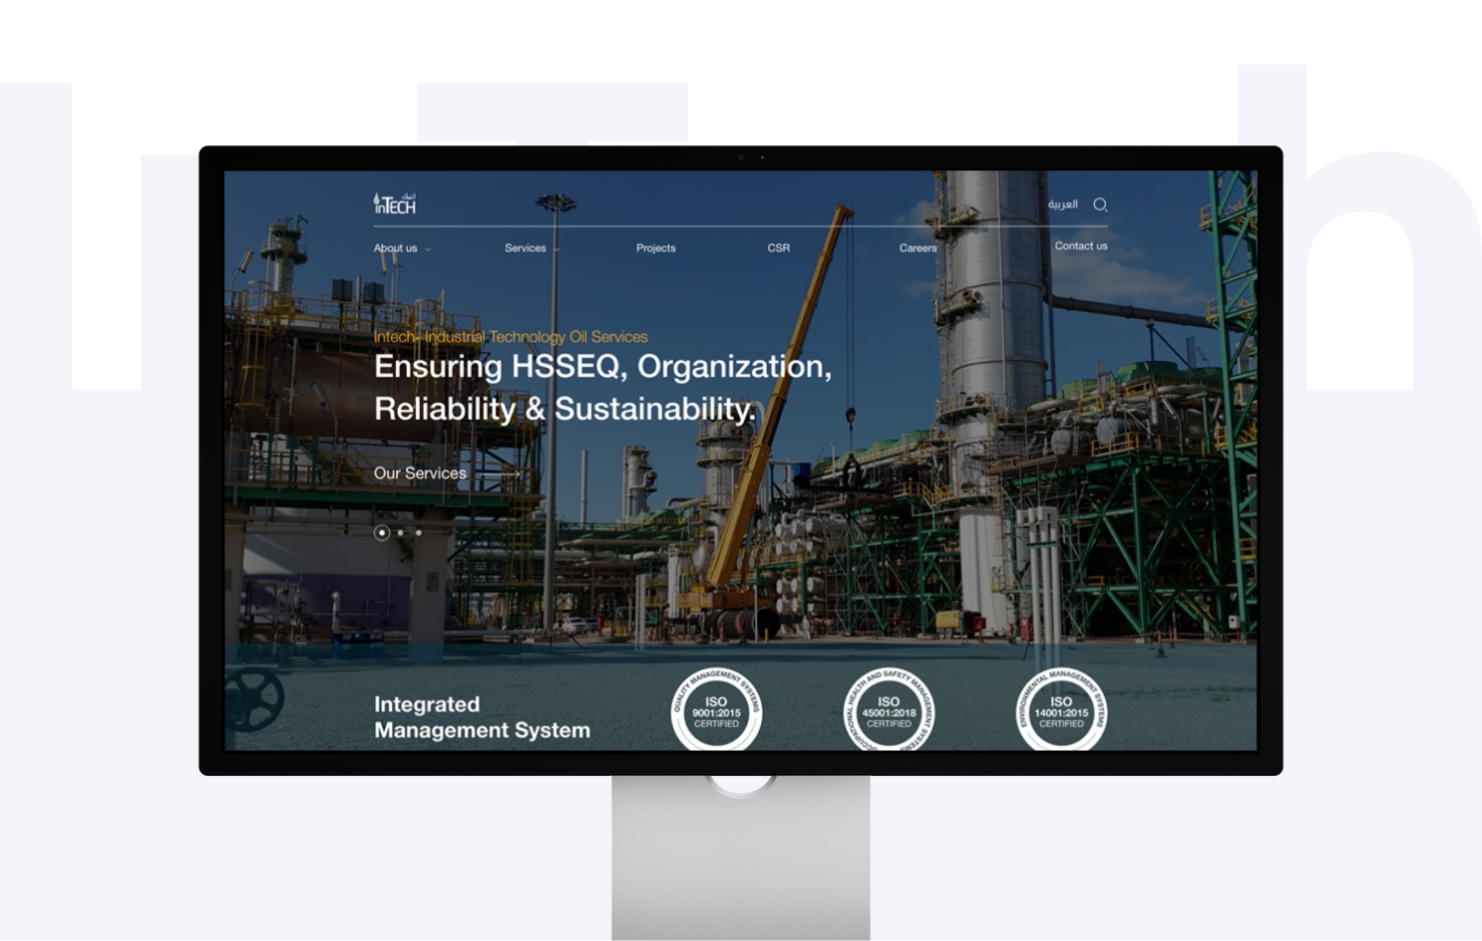1482x941 pixels.
Task: Expand the About us dropdown chevron
Action: point(428,249)
